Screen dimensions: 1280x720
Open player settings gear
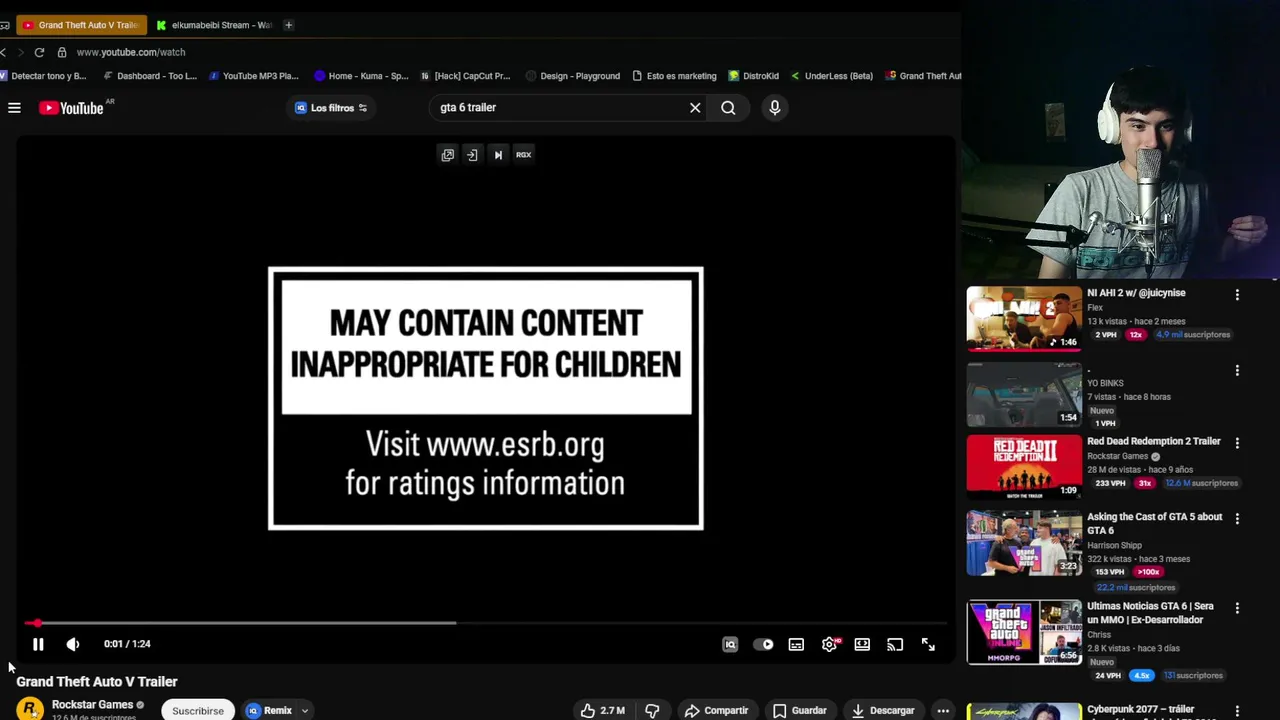[829, 645]
